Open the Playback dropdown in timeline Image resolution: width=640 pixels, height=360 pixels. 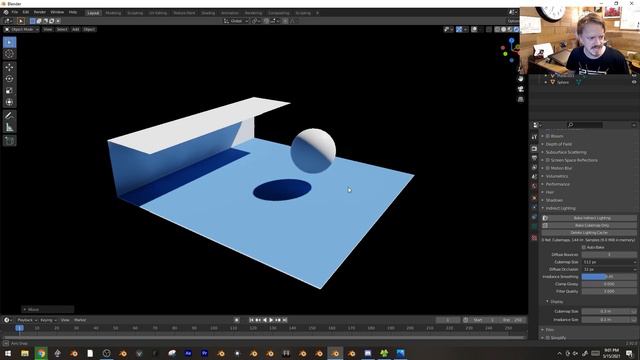click(27, 320)
